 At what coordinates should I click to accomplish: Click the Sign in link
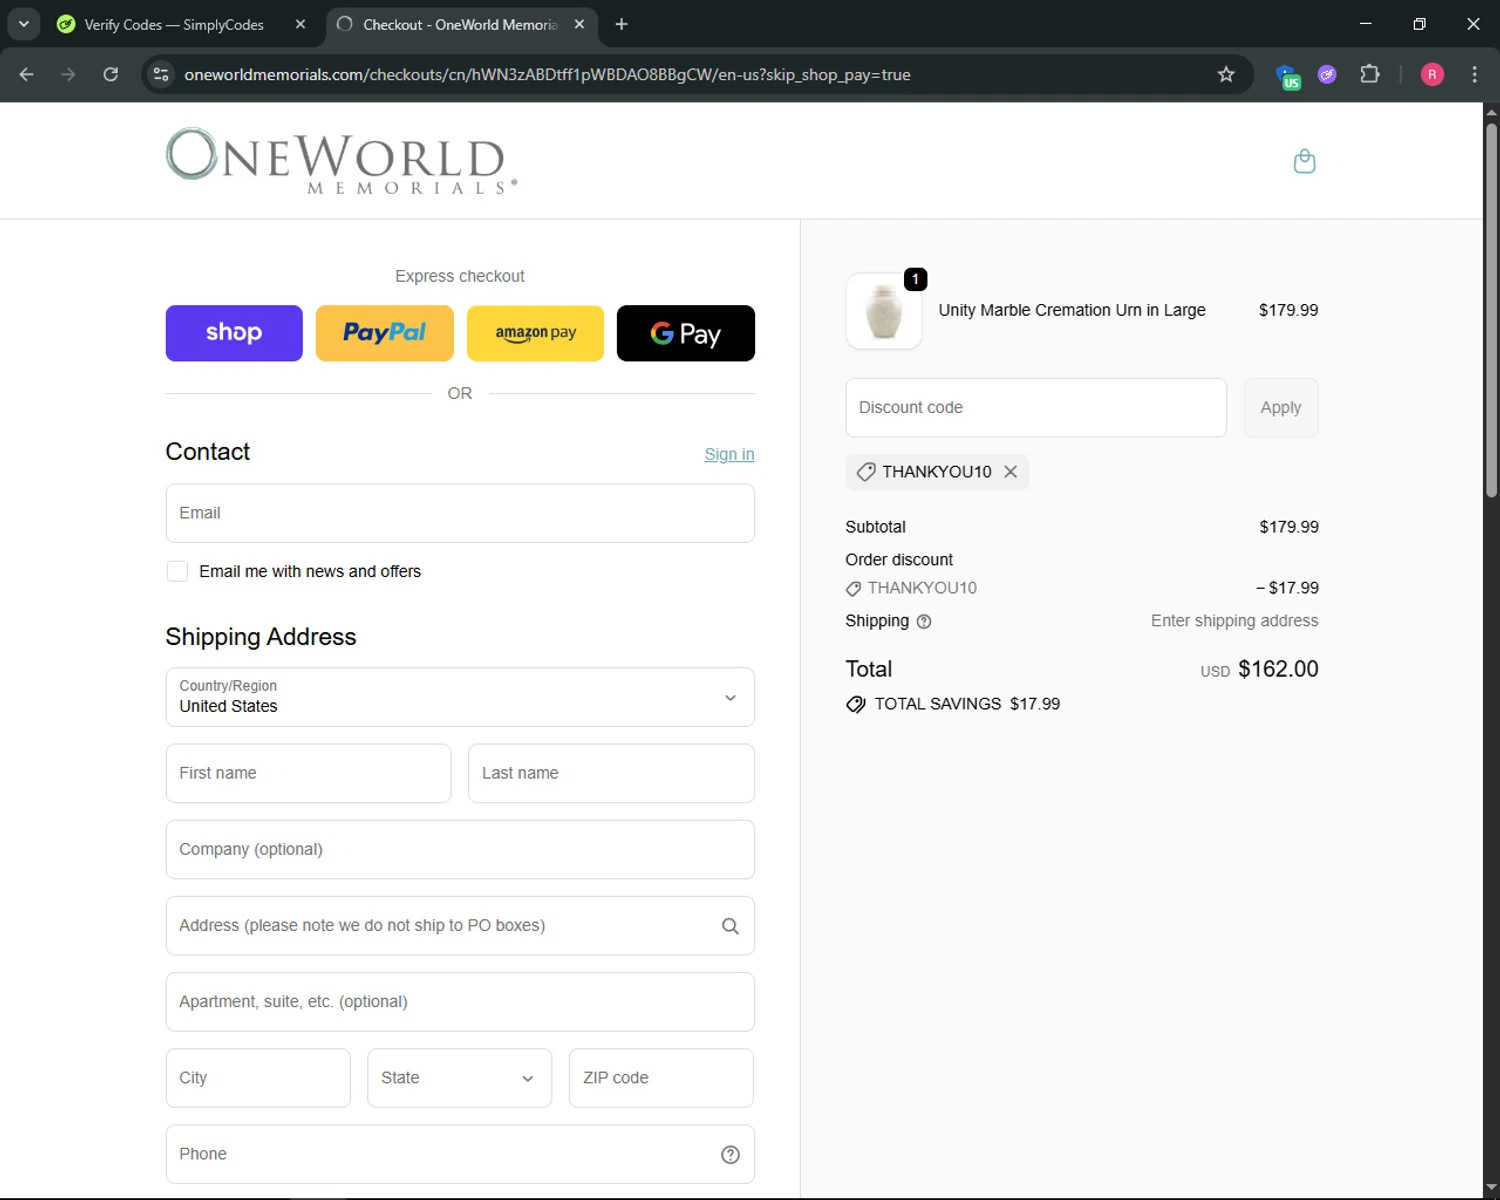(x=729, y=454)
